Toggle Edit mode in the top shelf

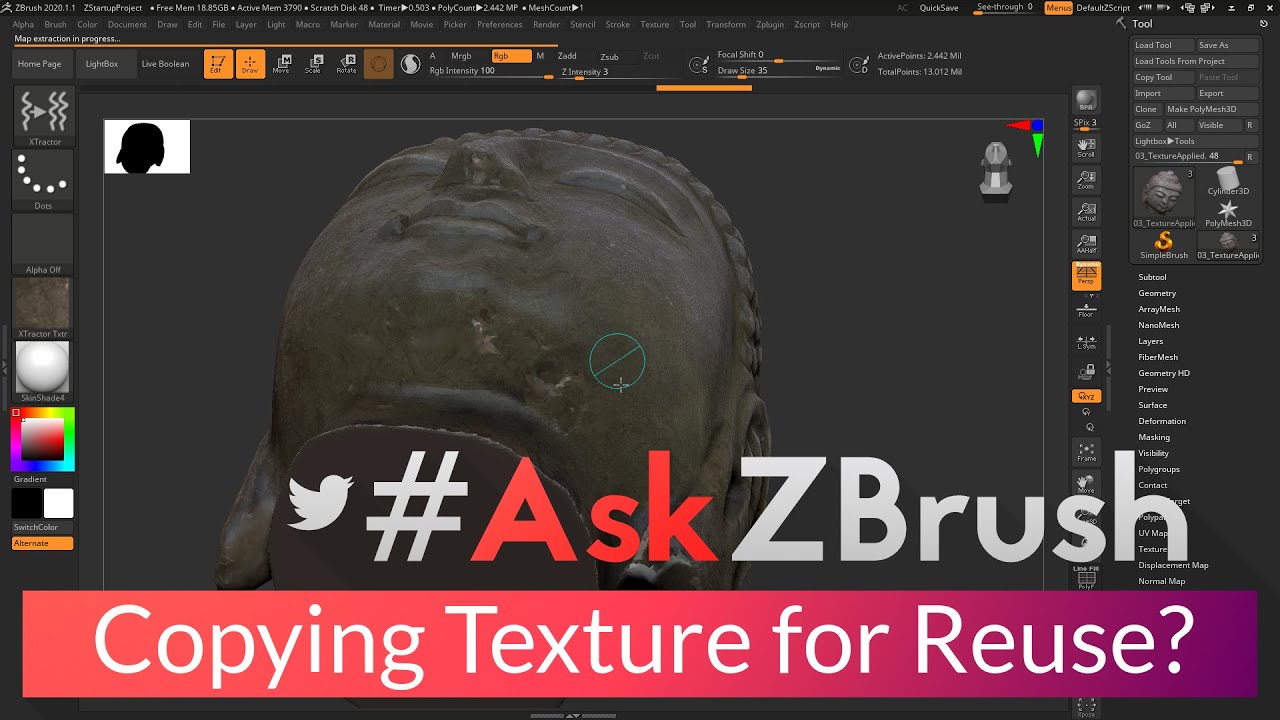click(x=218, y=64)
